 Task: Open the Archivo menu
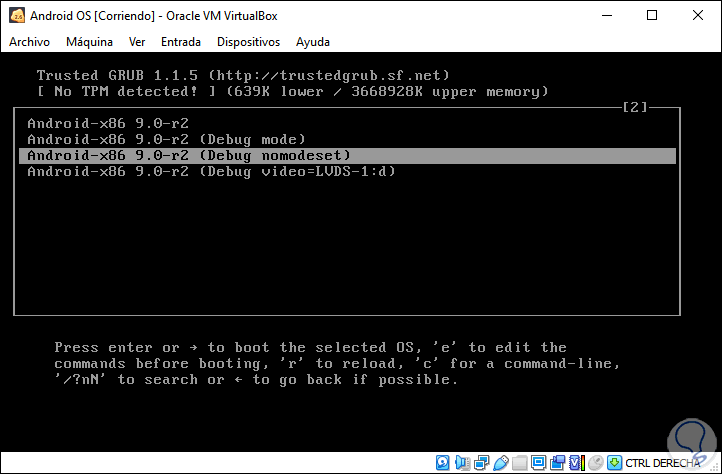pyautogui.click(x=29, y=42)
